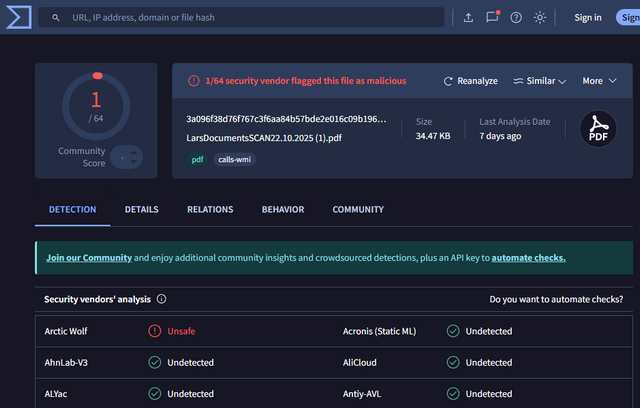Click the Sign in link
The image size is (640, 408).
(588, 18)
